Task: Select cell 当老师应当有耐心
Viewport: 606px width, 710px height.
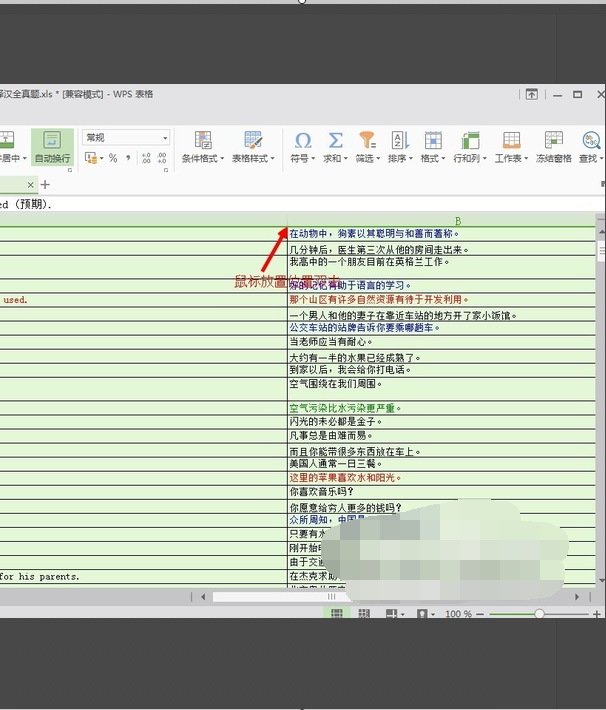Action: 442,342
